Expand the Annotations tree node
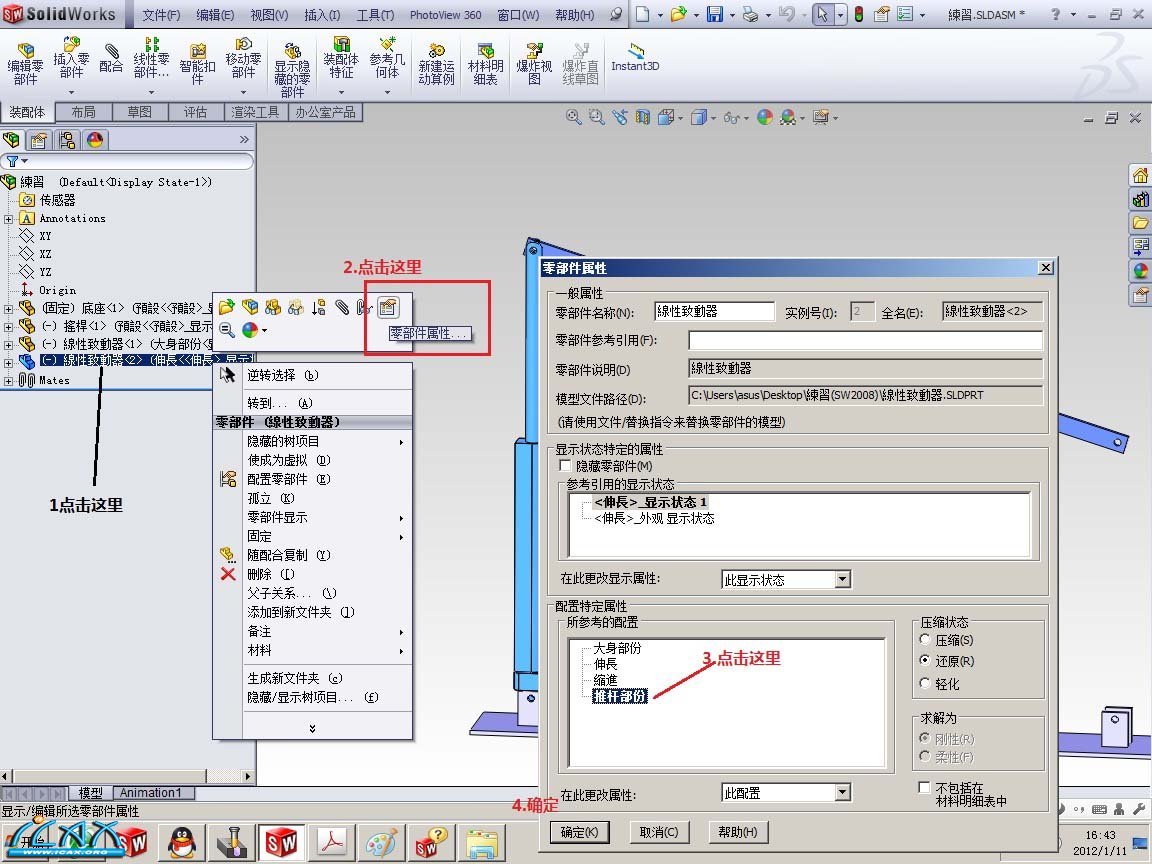Image resolution: width=1152 pixels, height=864 pixels. pyautogui.click(x=9, y=219)
